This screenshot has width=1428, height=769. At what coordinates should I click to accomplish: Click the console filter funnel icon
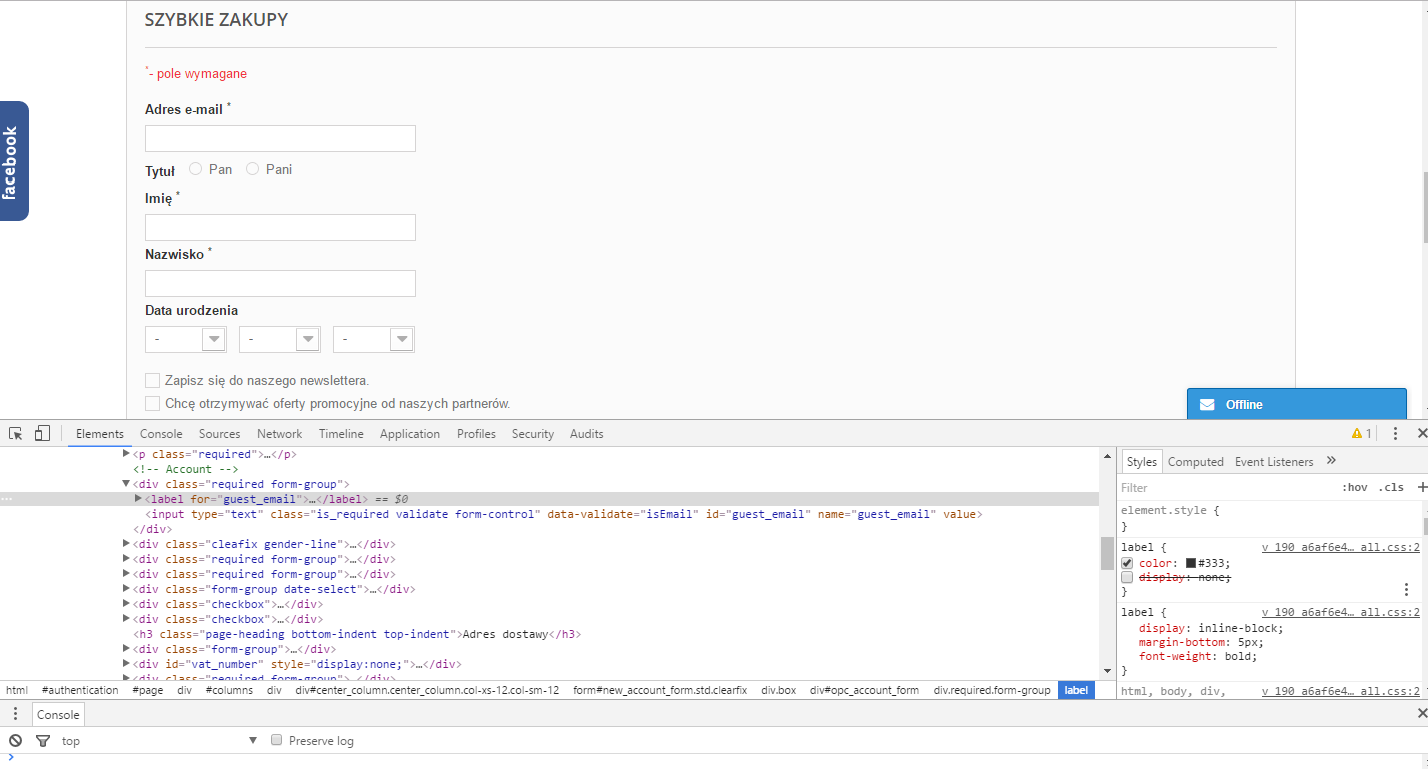(42, 741)
